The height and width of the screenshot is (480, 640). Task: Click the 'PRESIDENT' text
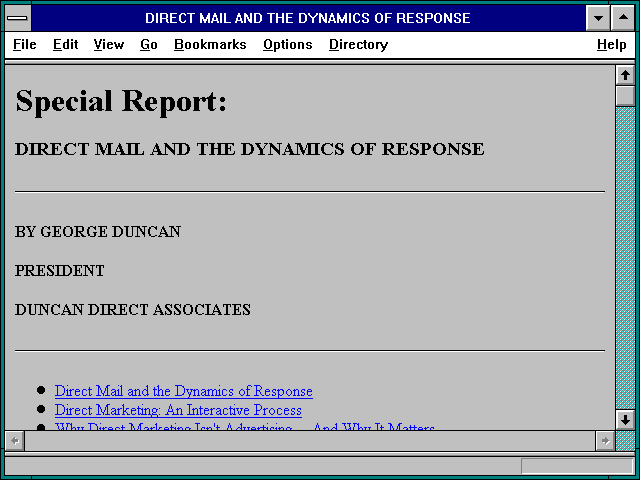(60, 271)
